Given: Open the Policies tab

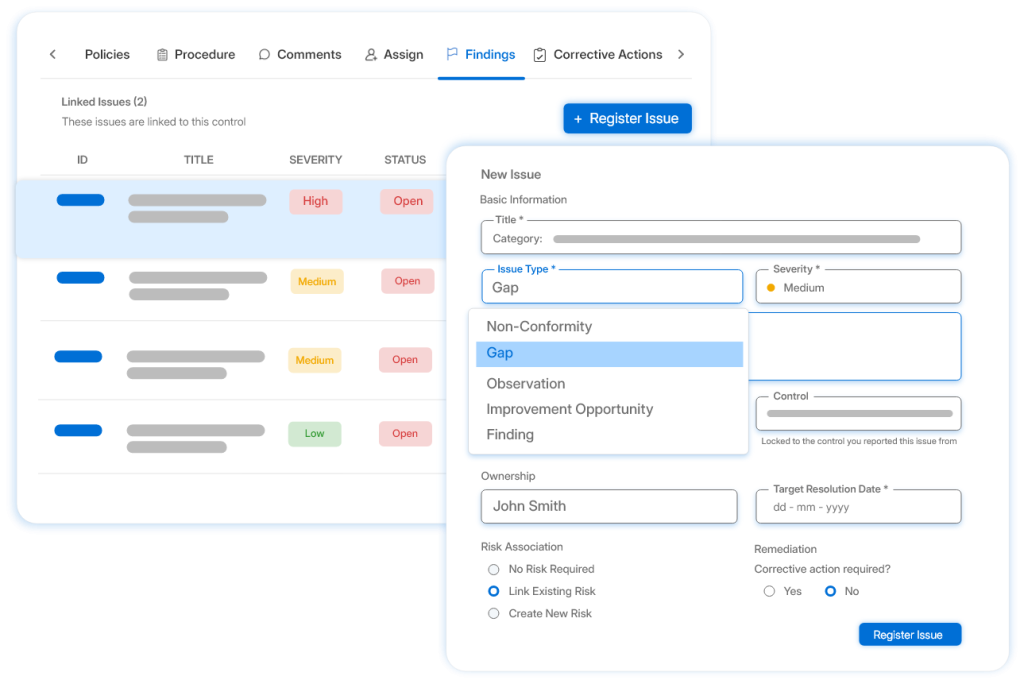Looking at the screenshot, I should point(107,54).
